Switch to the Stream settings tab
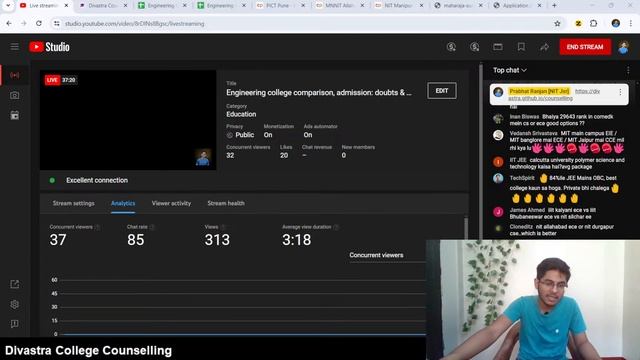Screen dimensions: 640x360 (x=73, y=203)
